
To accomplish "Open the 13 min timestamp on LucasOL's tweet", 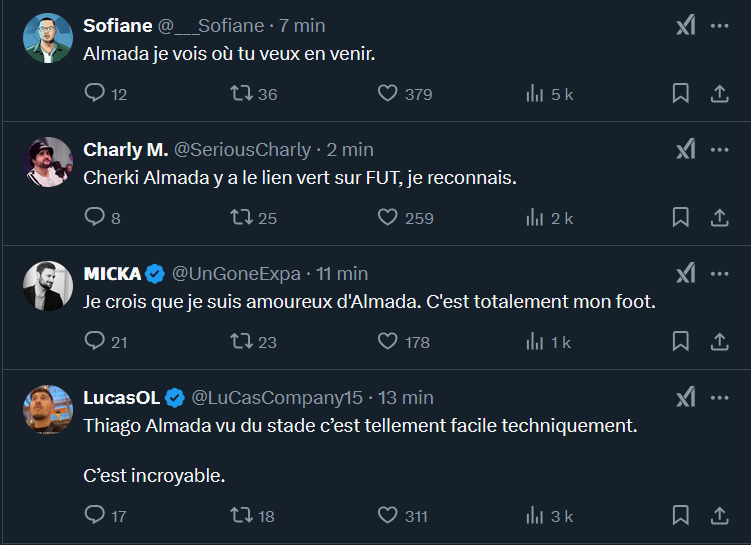I will pos(404,397).
